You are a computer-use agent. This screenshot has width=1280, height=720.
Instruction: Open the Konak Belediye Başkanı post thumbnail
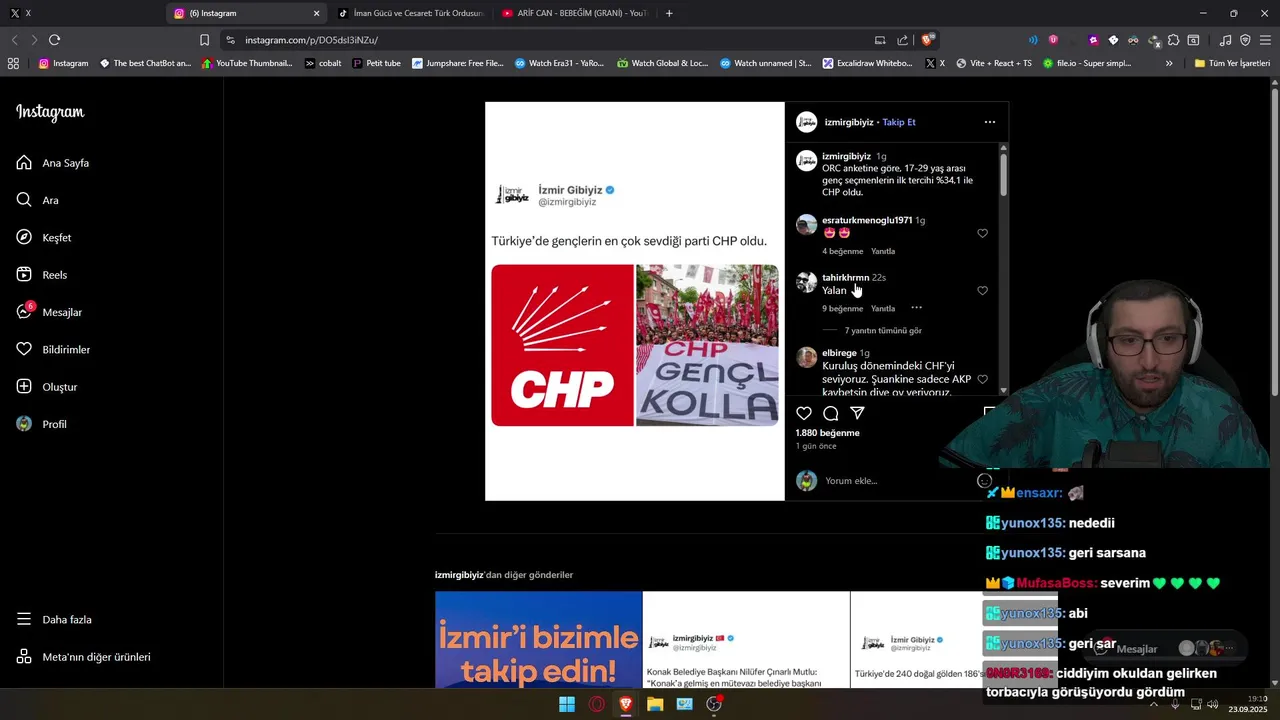click(746, 639)
